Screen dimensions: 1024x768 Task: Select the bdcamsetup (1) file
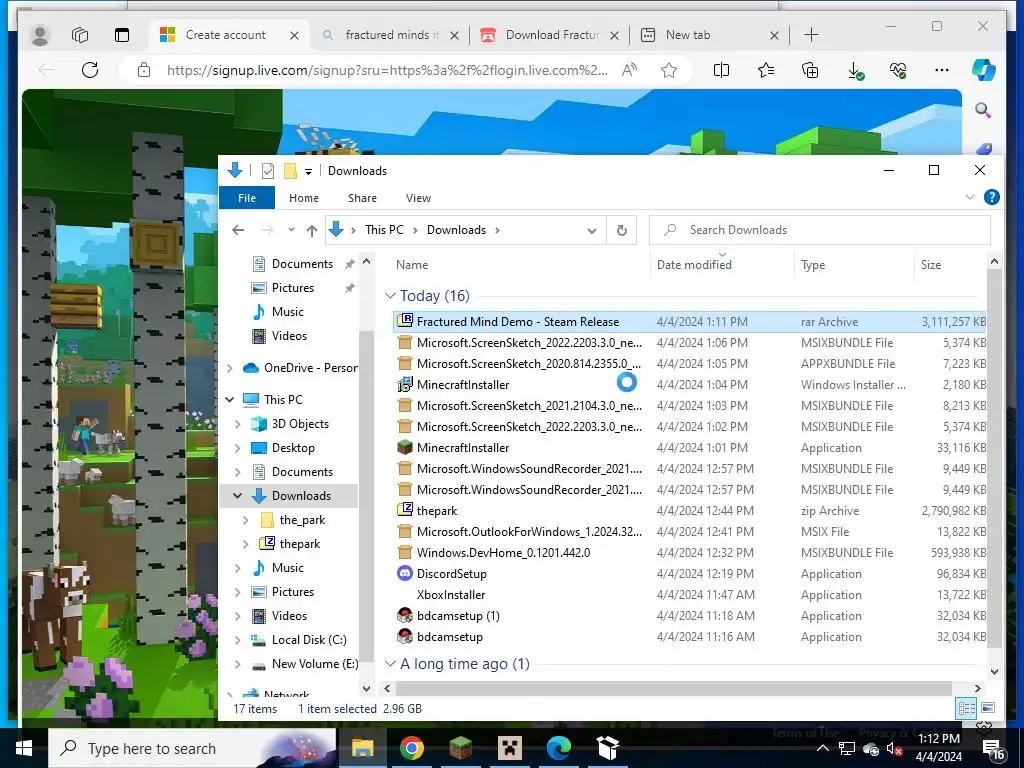point(689,616)
